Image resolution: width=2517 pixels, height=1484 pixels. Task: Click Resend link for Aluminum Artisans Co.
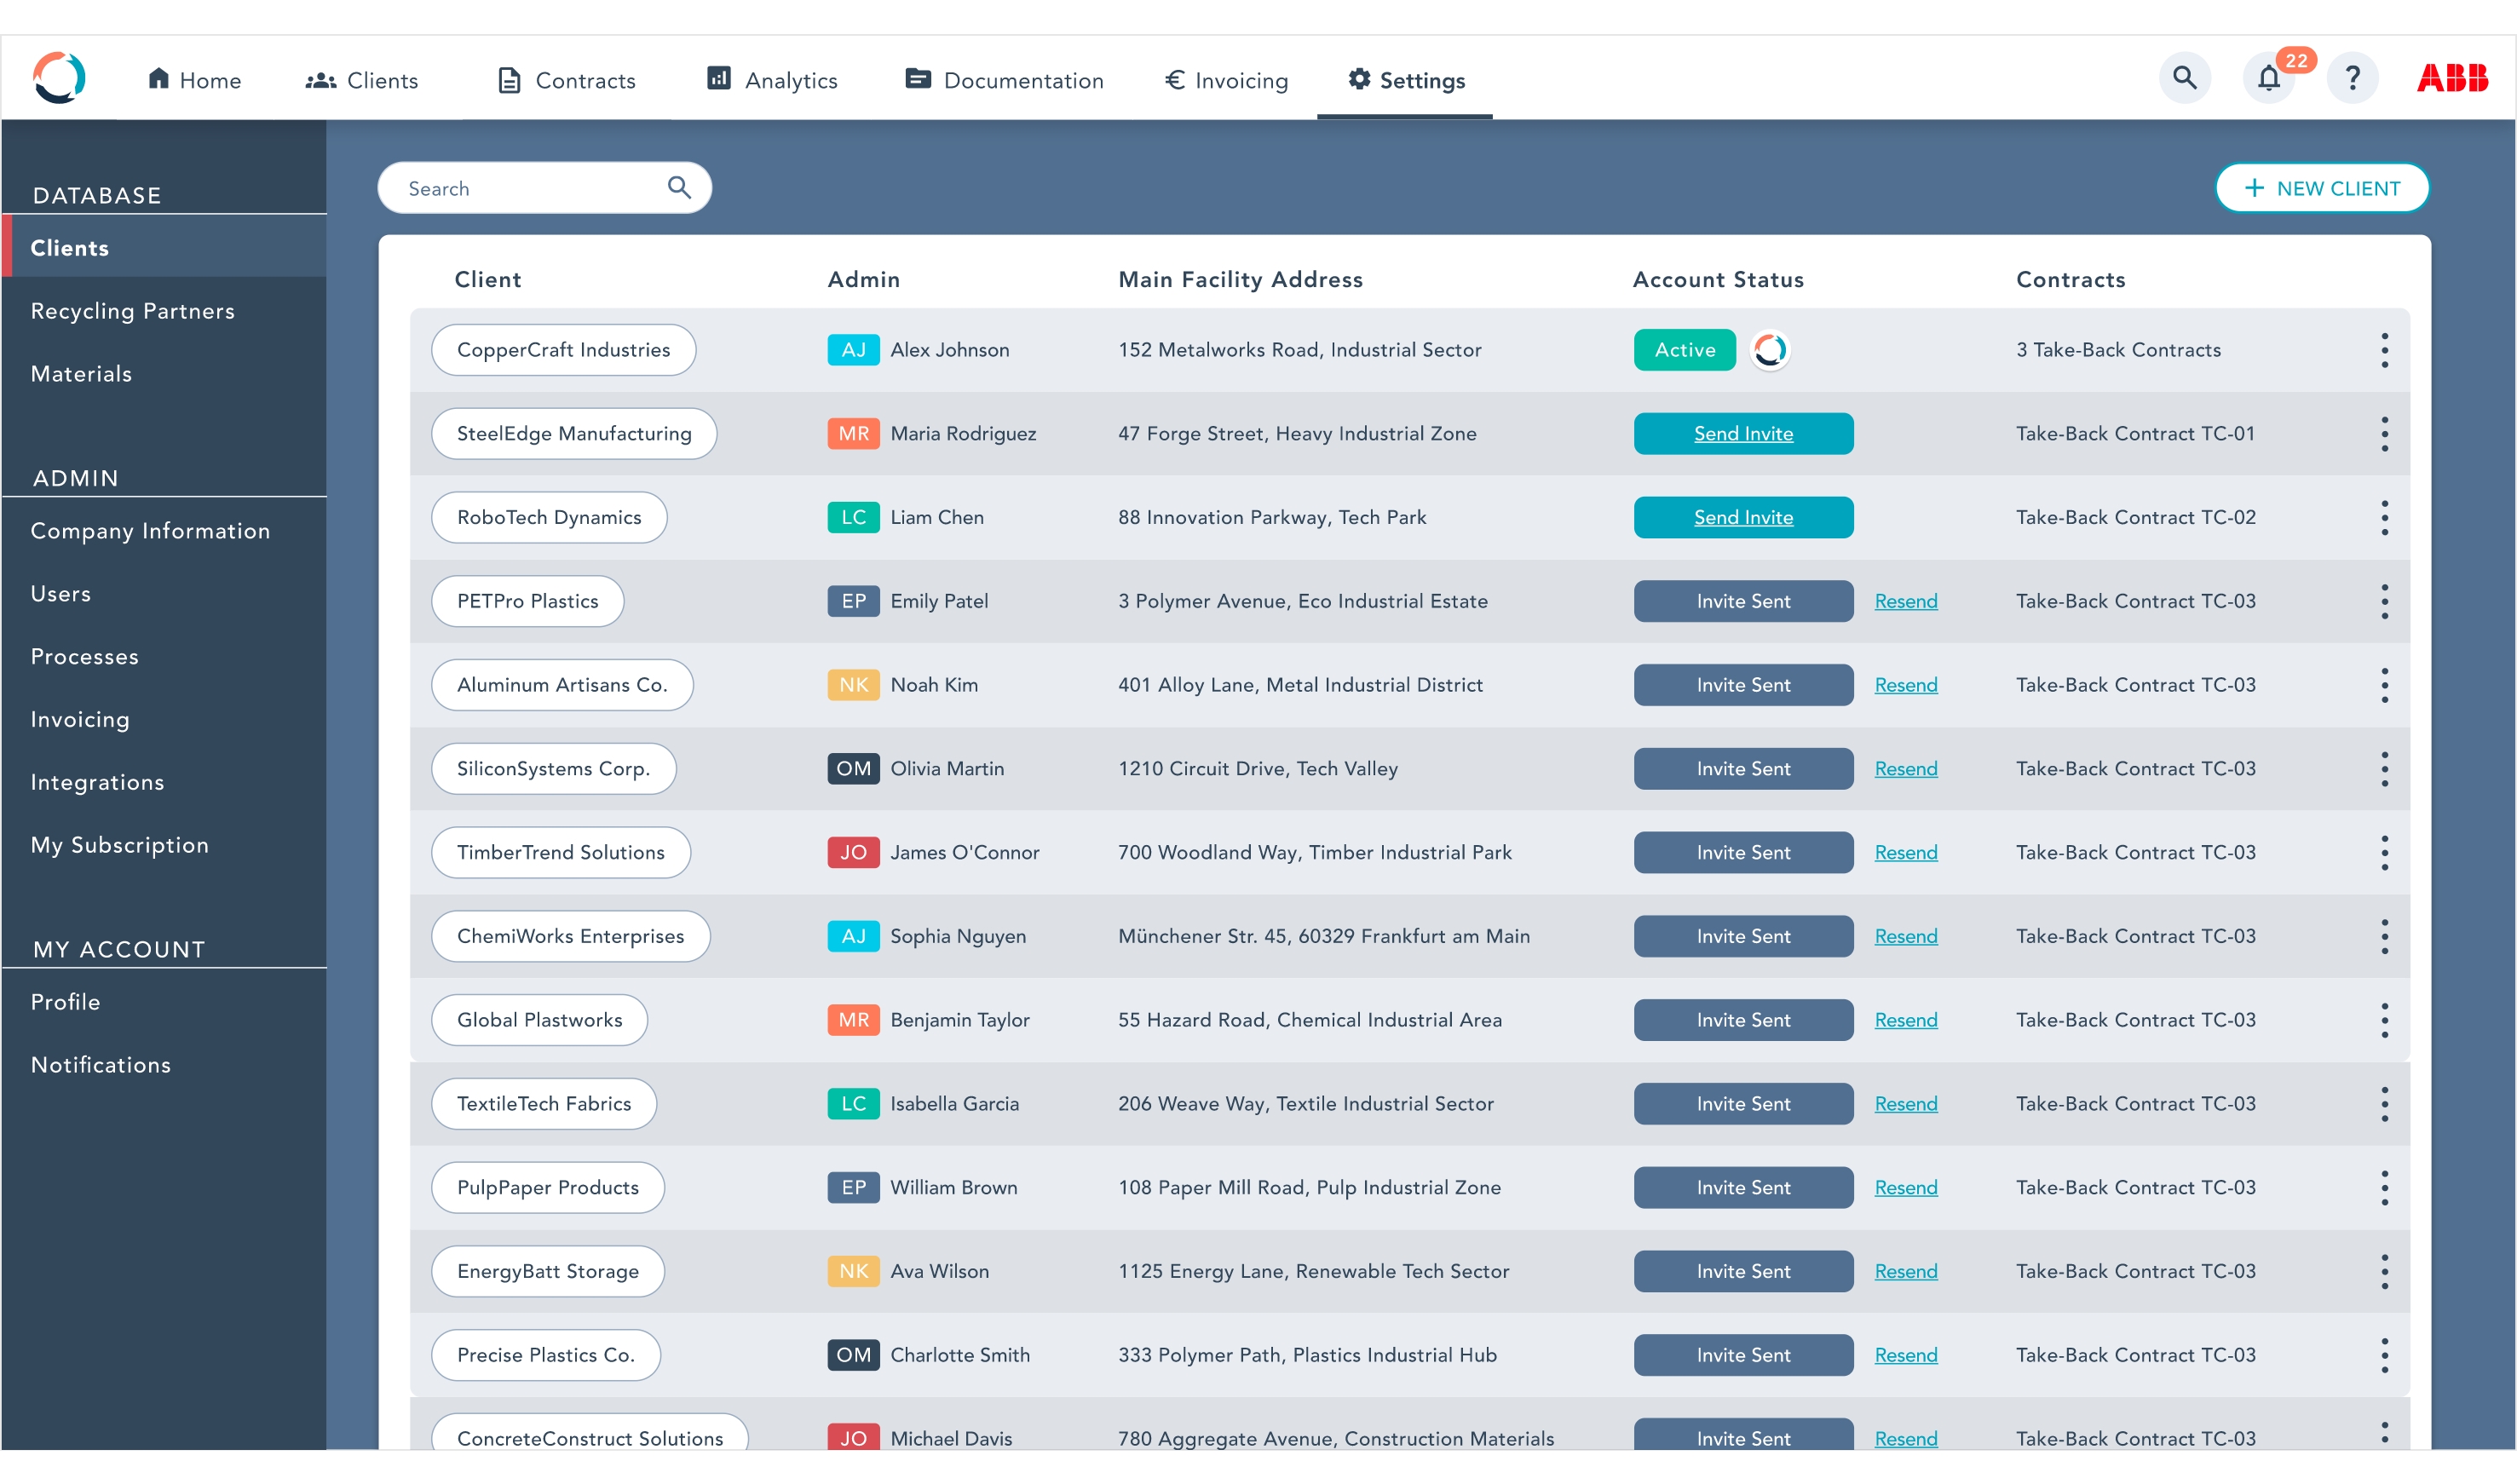(1905, 685)
